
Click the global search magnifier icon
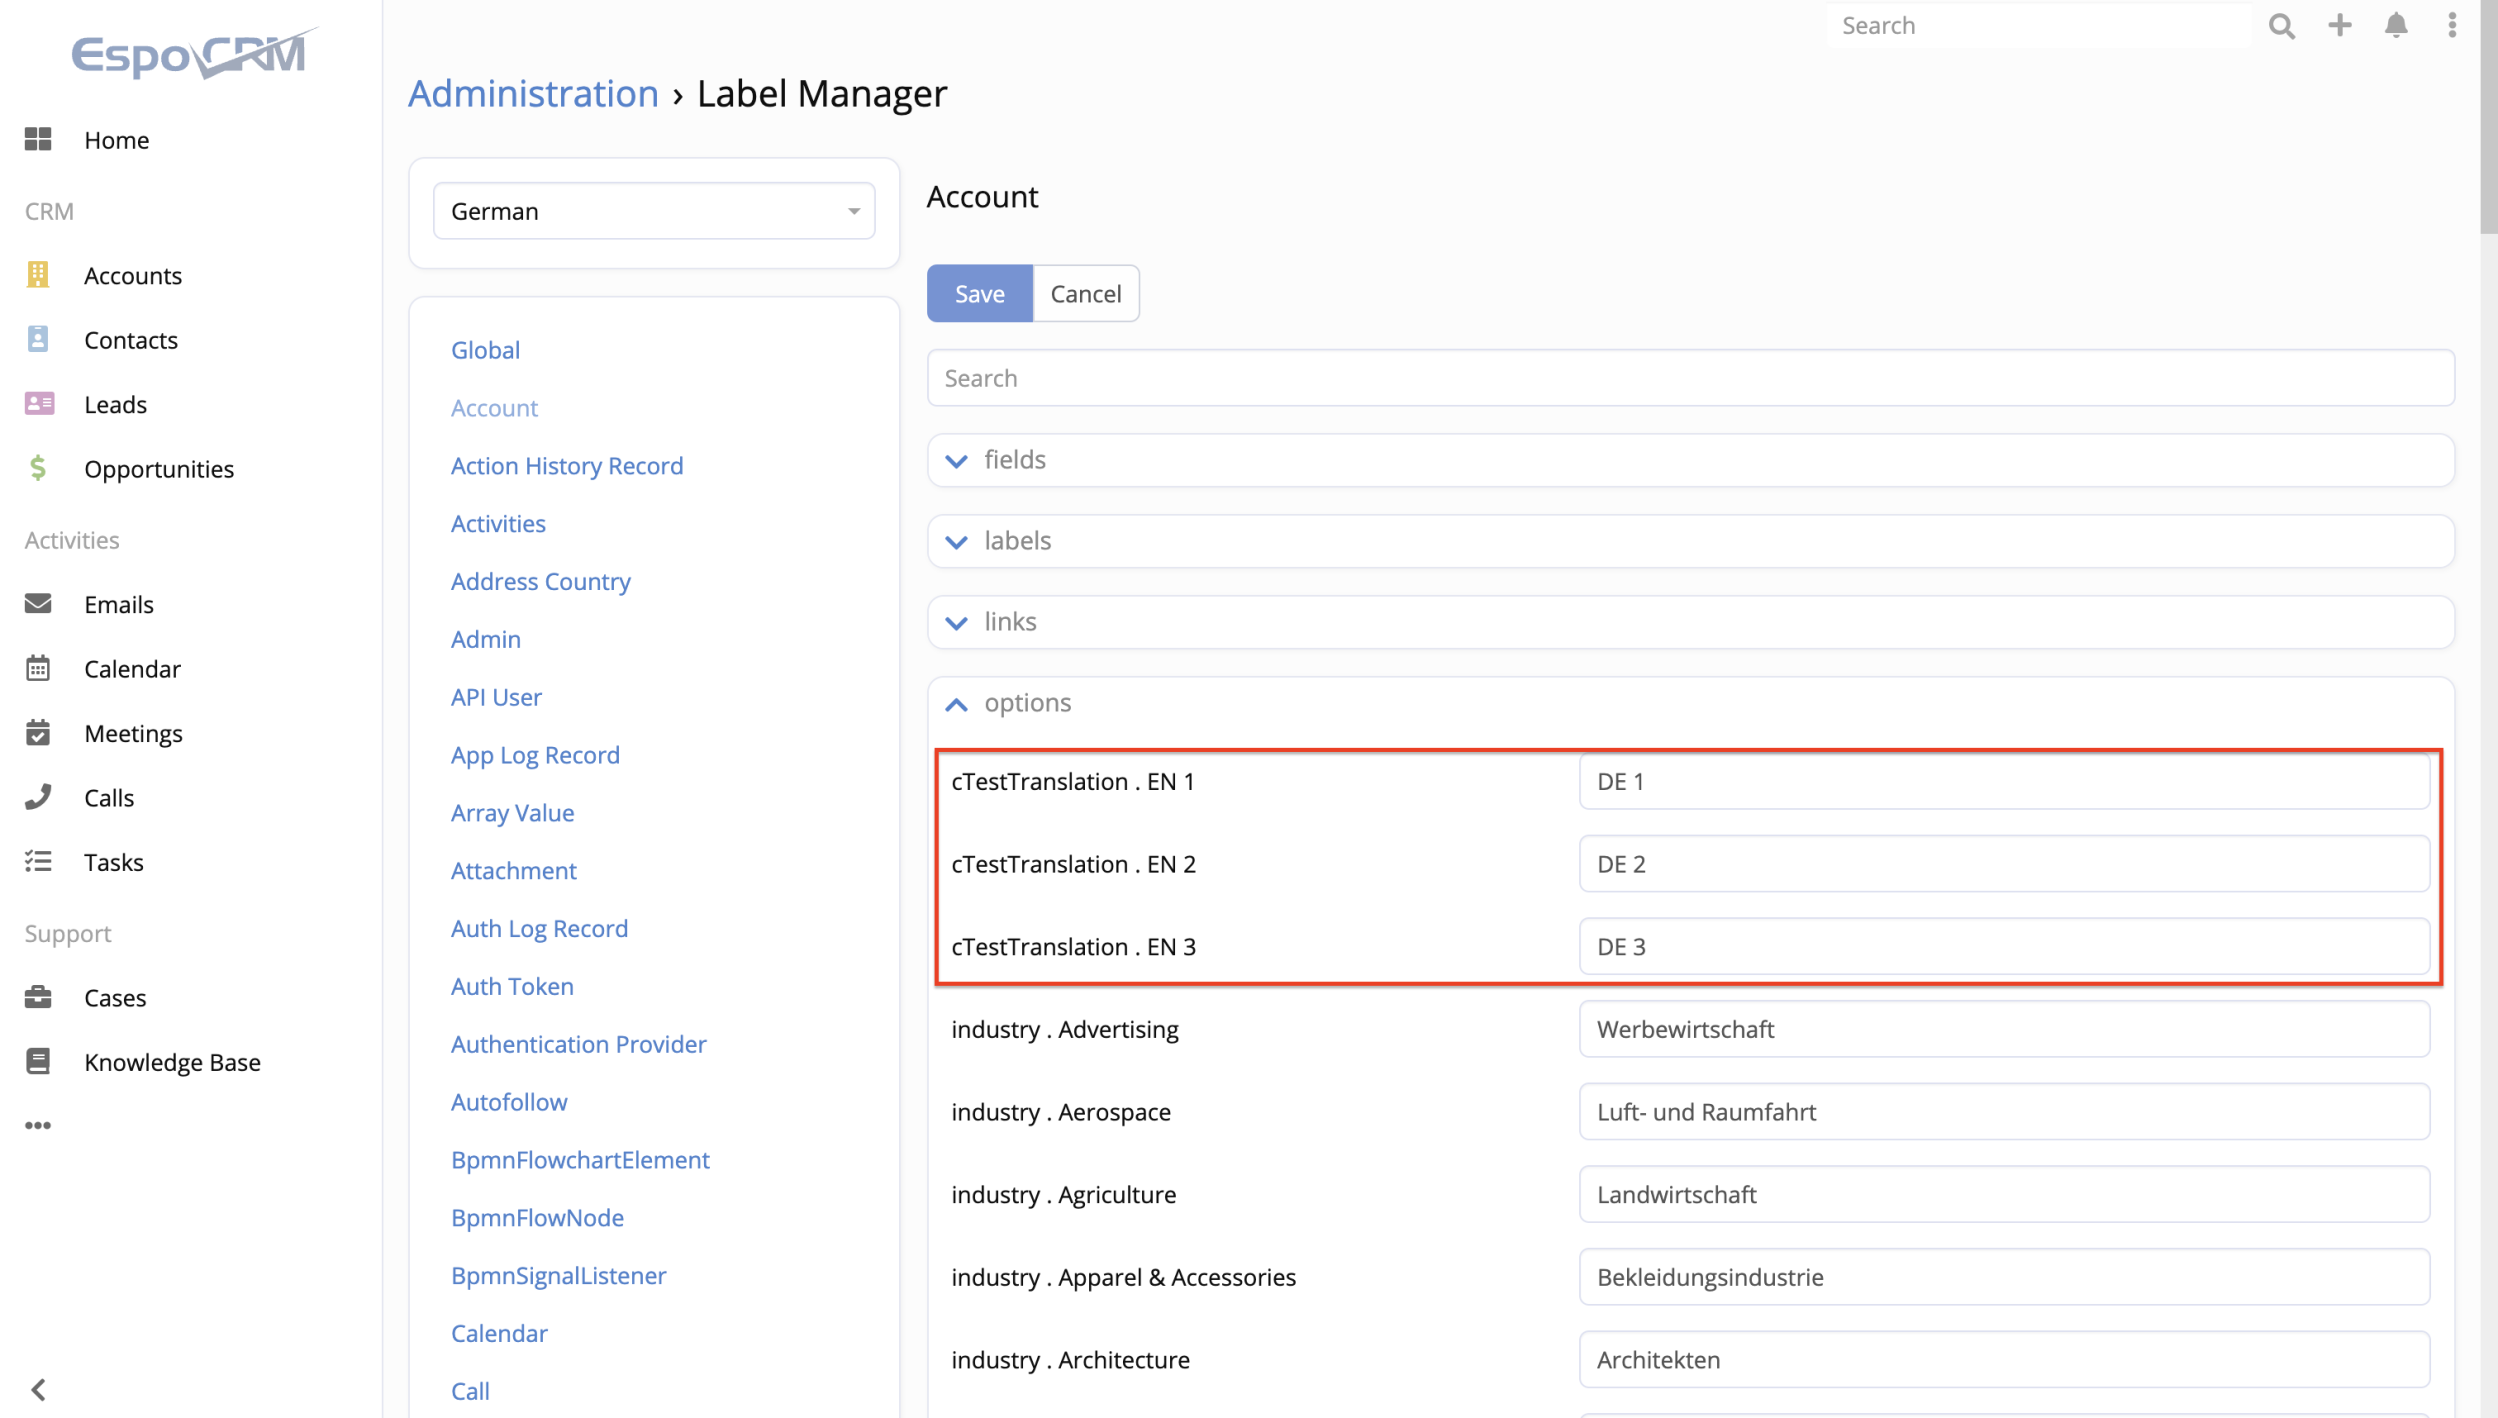[x=2281, y=26]
